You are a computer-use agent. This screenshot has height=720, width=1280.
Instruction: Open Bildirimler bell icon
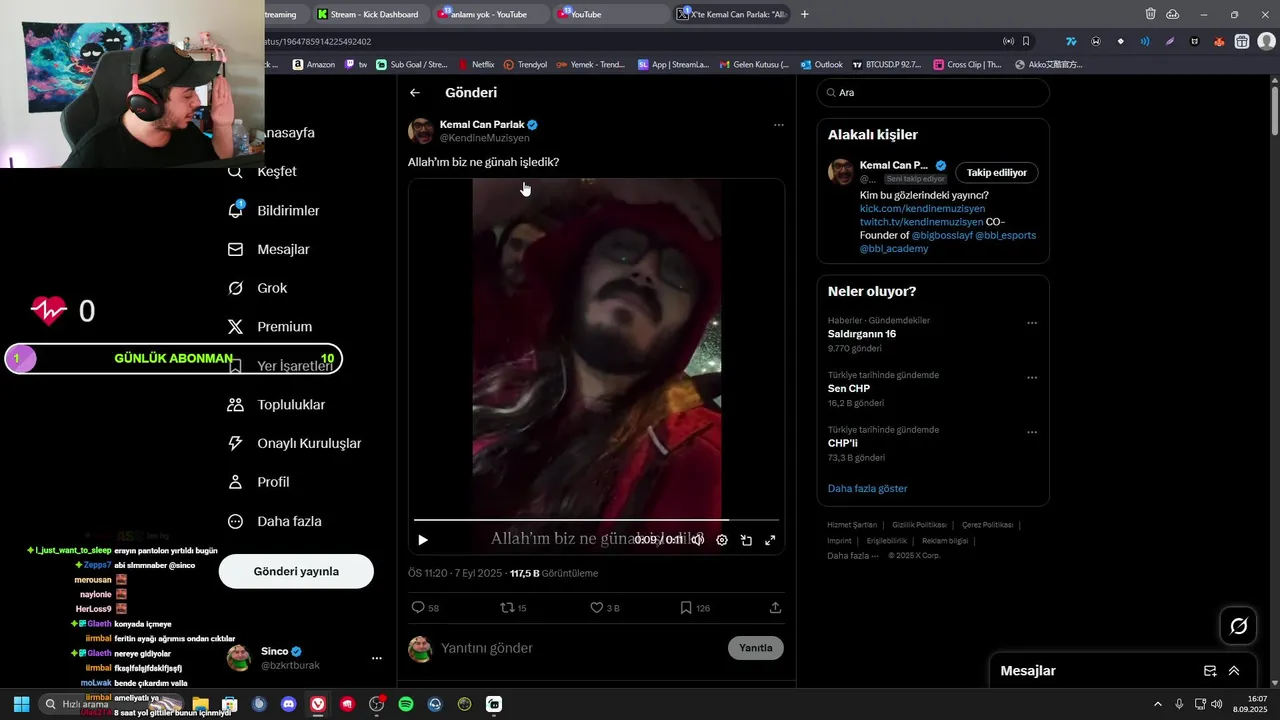click(x=236, y=211)
